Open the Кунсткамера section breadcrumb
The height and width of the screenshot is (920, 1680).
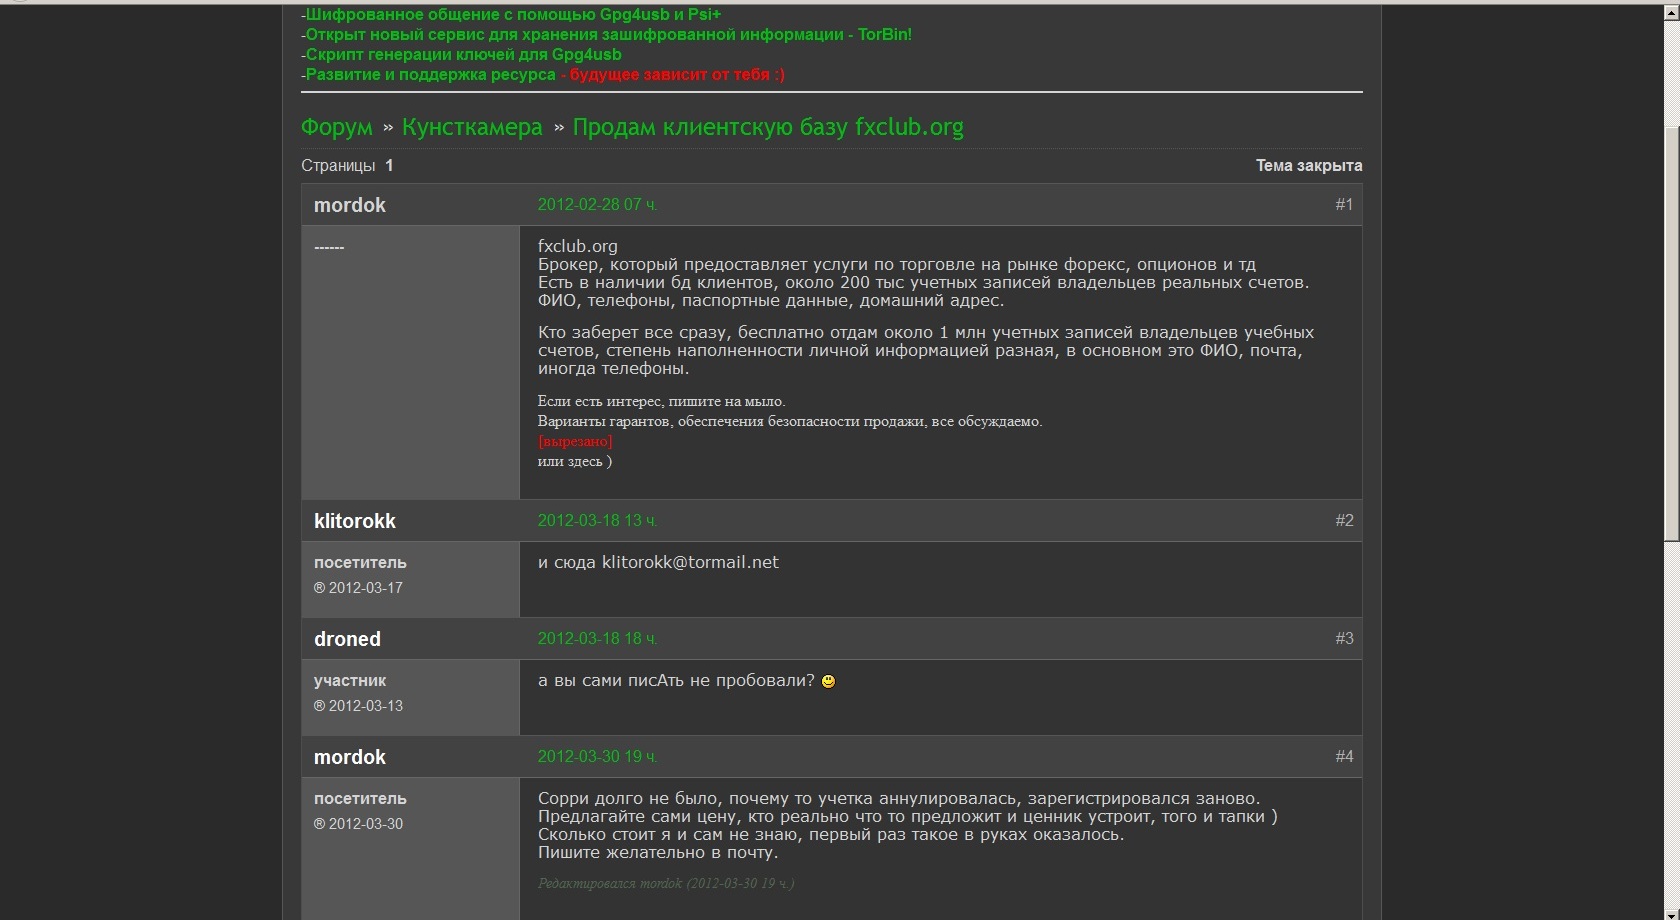(472, 127)
